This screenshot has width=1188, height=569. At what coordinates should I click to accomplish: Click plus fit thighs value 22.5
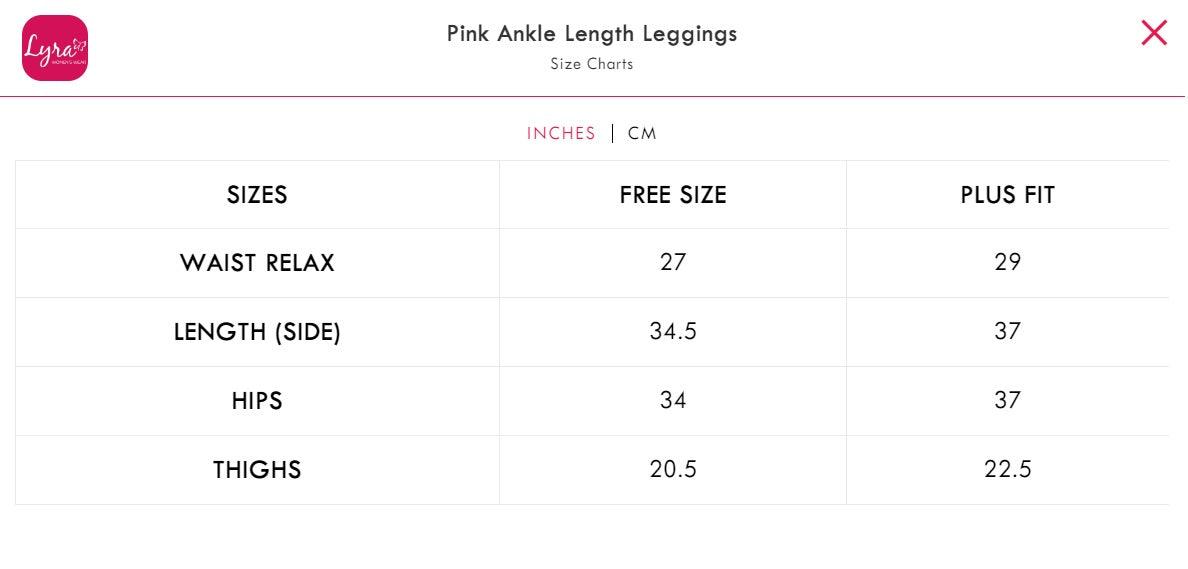pos(1008,469)
